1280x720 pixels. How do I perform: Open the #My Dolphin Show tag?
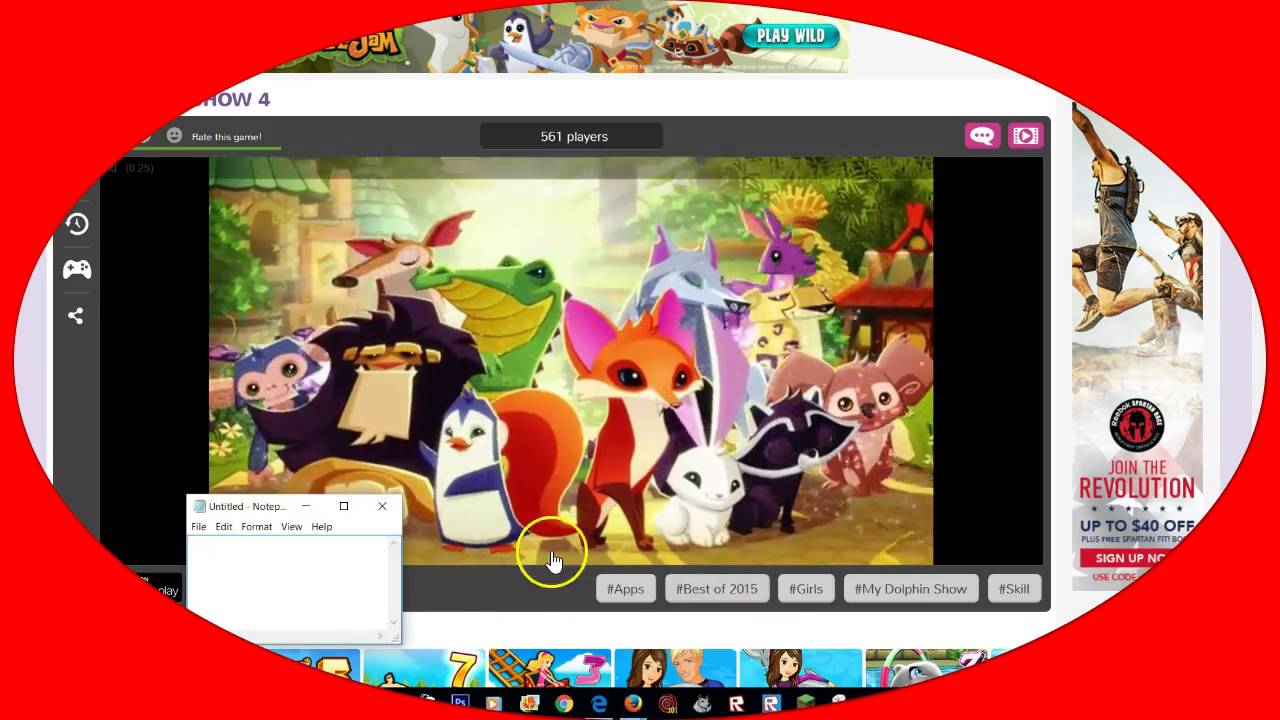911,589
